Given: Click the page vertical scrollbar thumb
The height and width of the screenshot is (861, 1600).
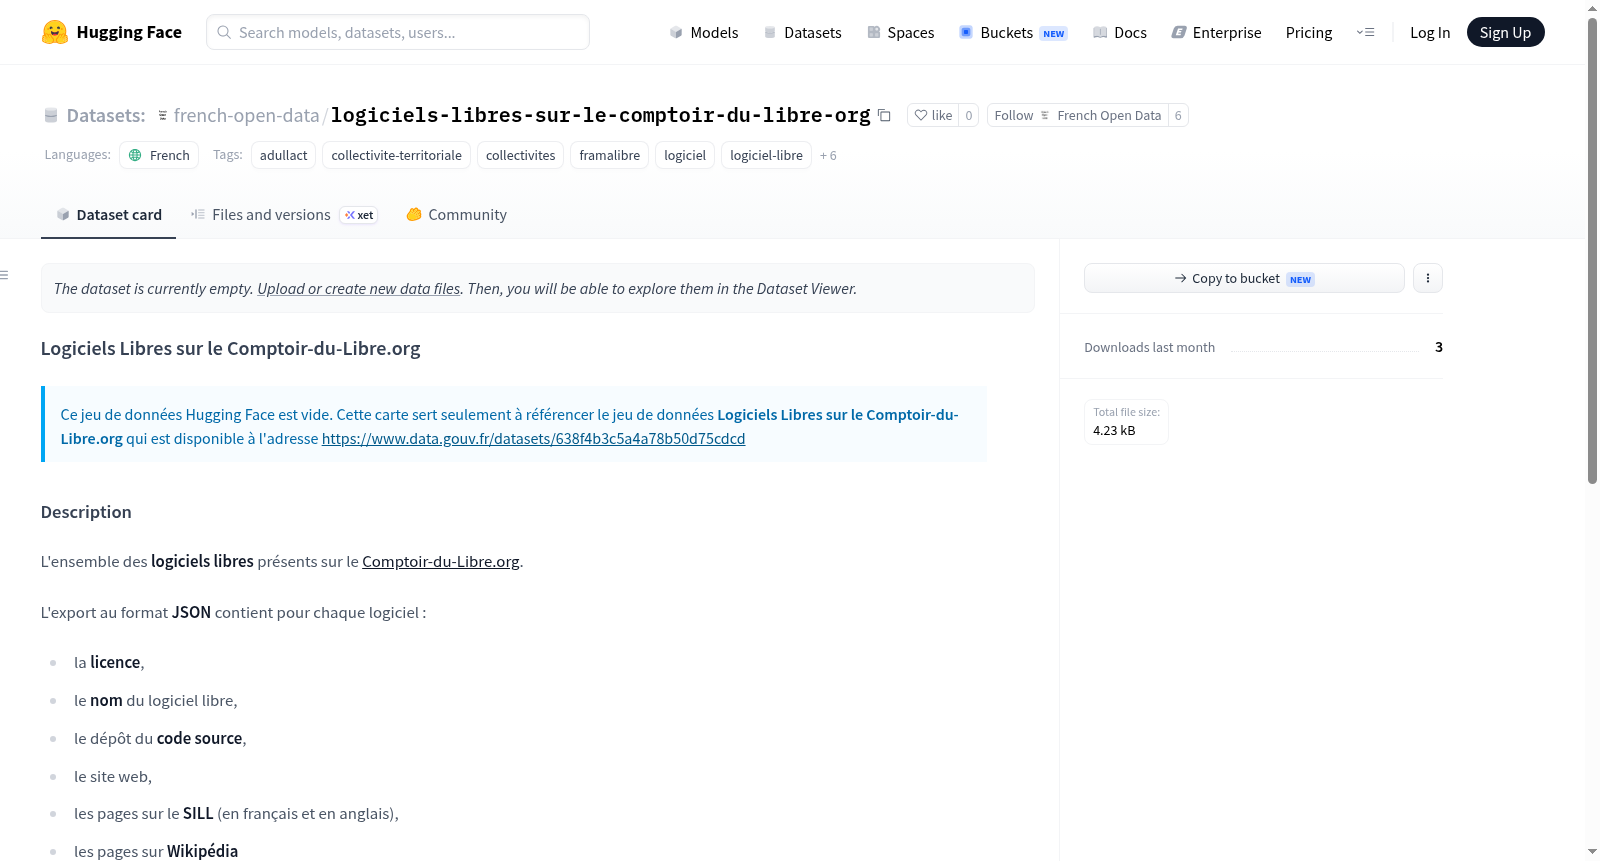Looking at the screenshot, I should [1592, 250].
